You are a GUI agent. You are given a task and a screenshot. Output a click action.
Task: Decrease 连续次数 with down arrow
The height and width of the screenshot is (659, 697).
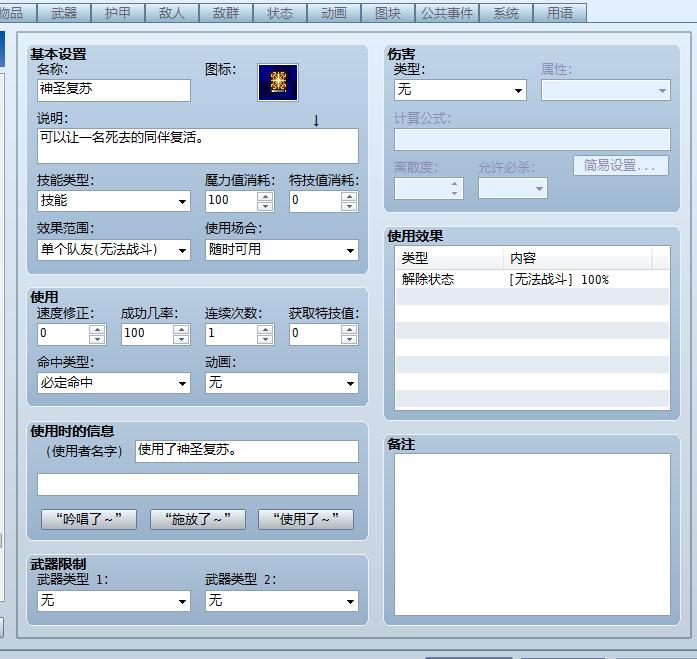pyautogui.click(x=265, y=339)
